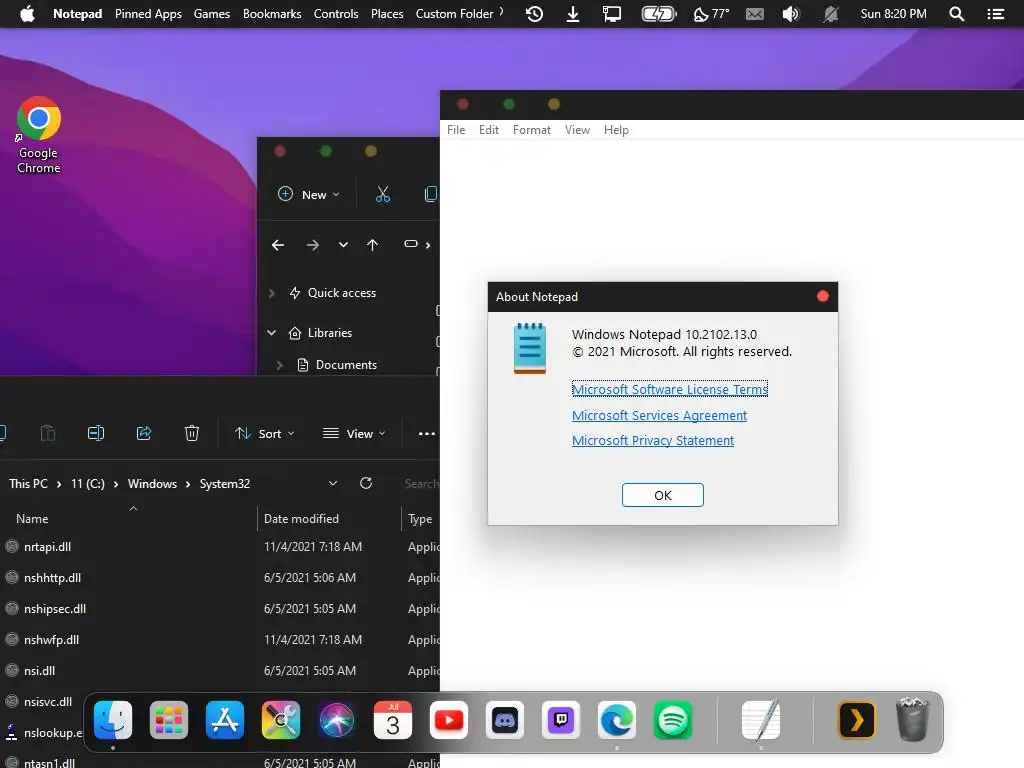Go forward with Explorer's right arrow
The width and height of the screenshot is (1024, 768).
(313, 245)
